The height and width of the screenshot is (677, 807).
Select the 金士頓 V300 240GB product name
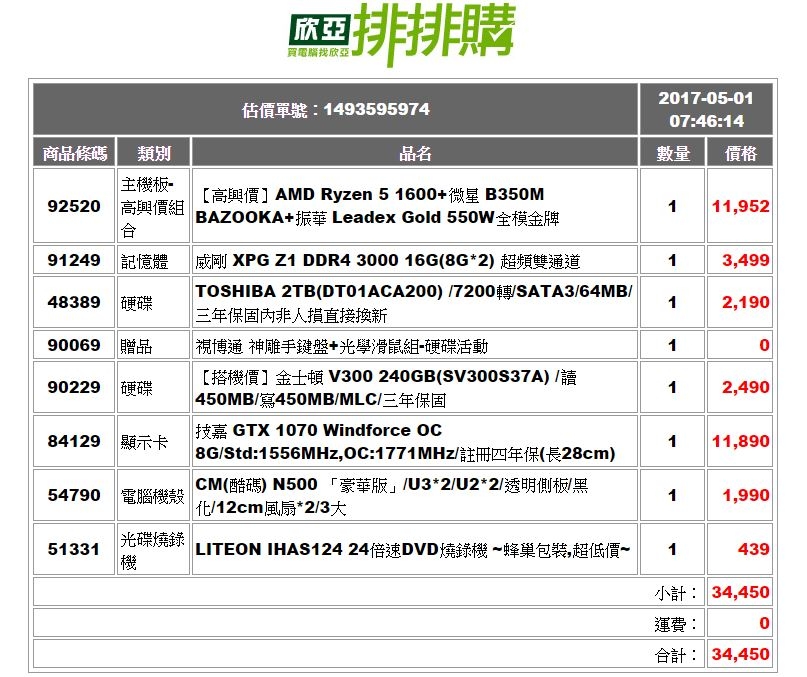point(386,388)
